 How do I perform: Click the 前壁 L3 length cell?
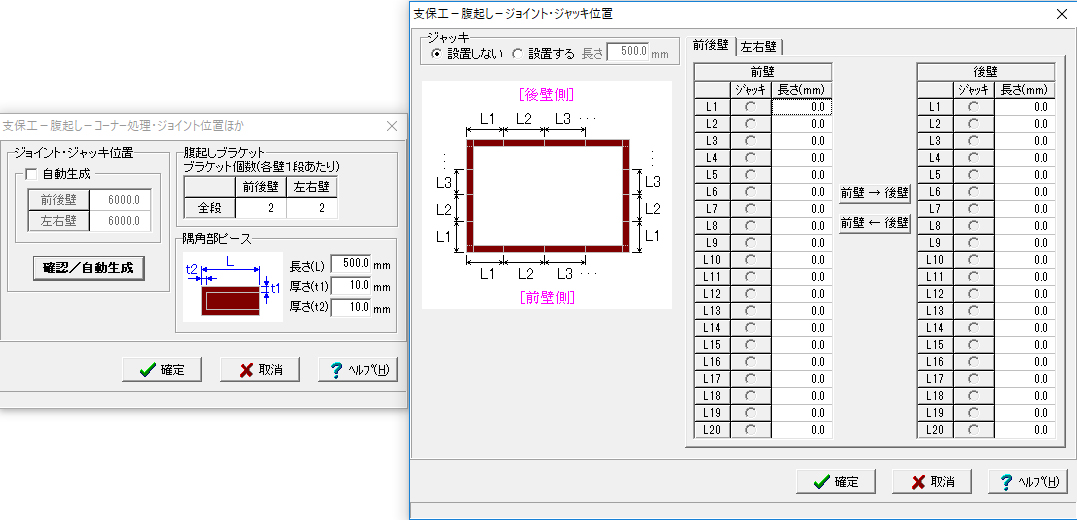click(802, 141)
